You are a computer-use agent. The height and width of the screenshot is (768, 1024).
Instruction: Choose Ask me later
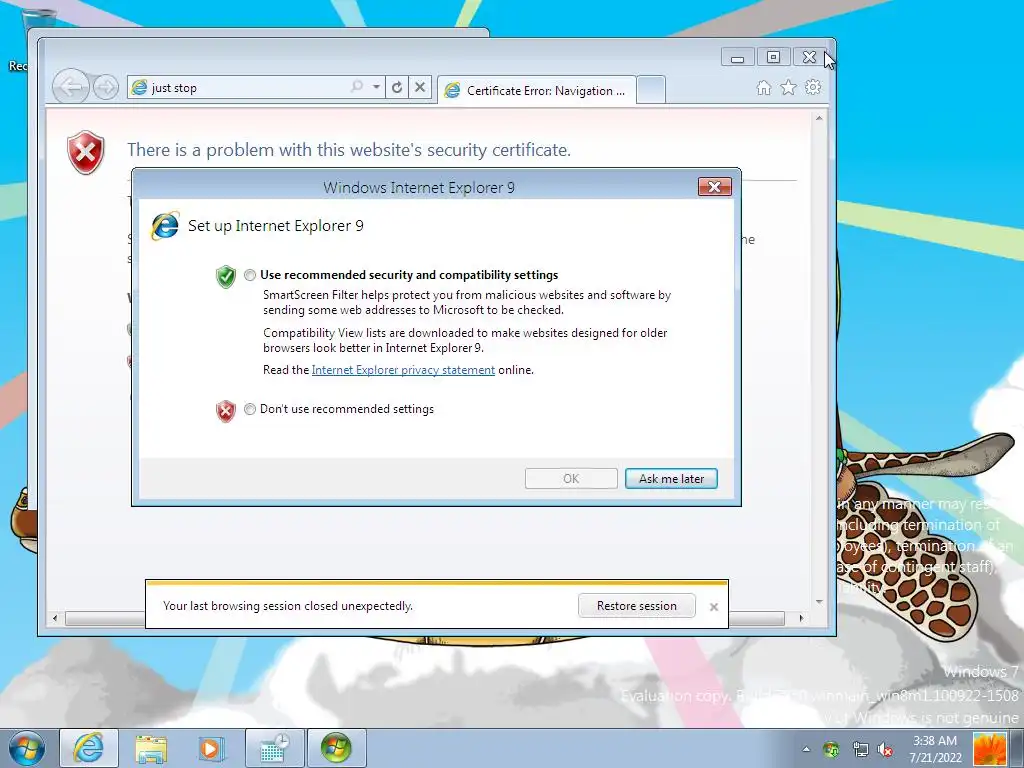tap(671, 479)
